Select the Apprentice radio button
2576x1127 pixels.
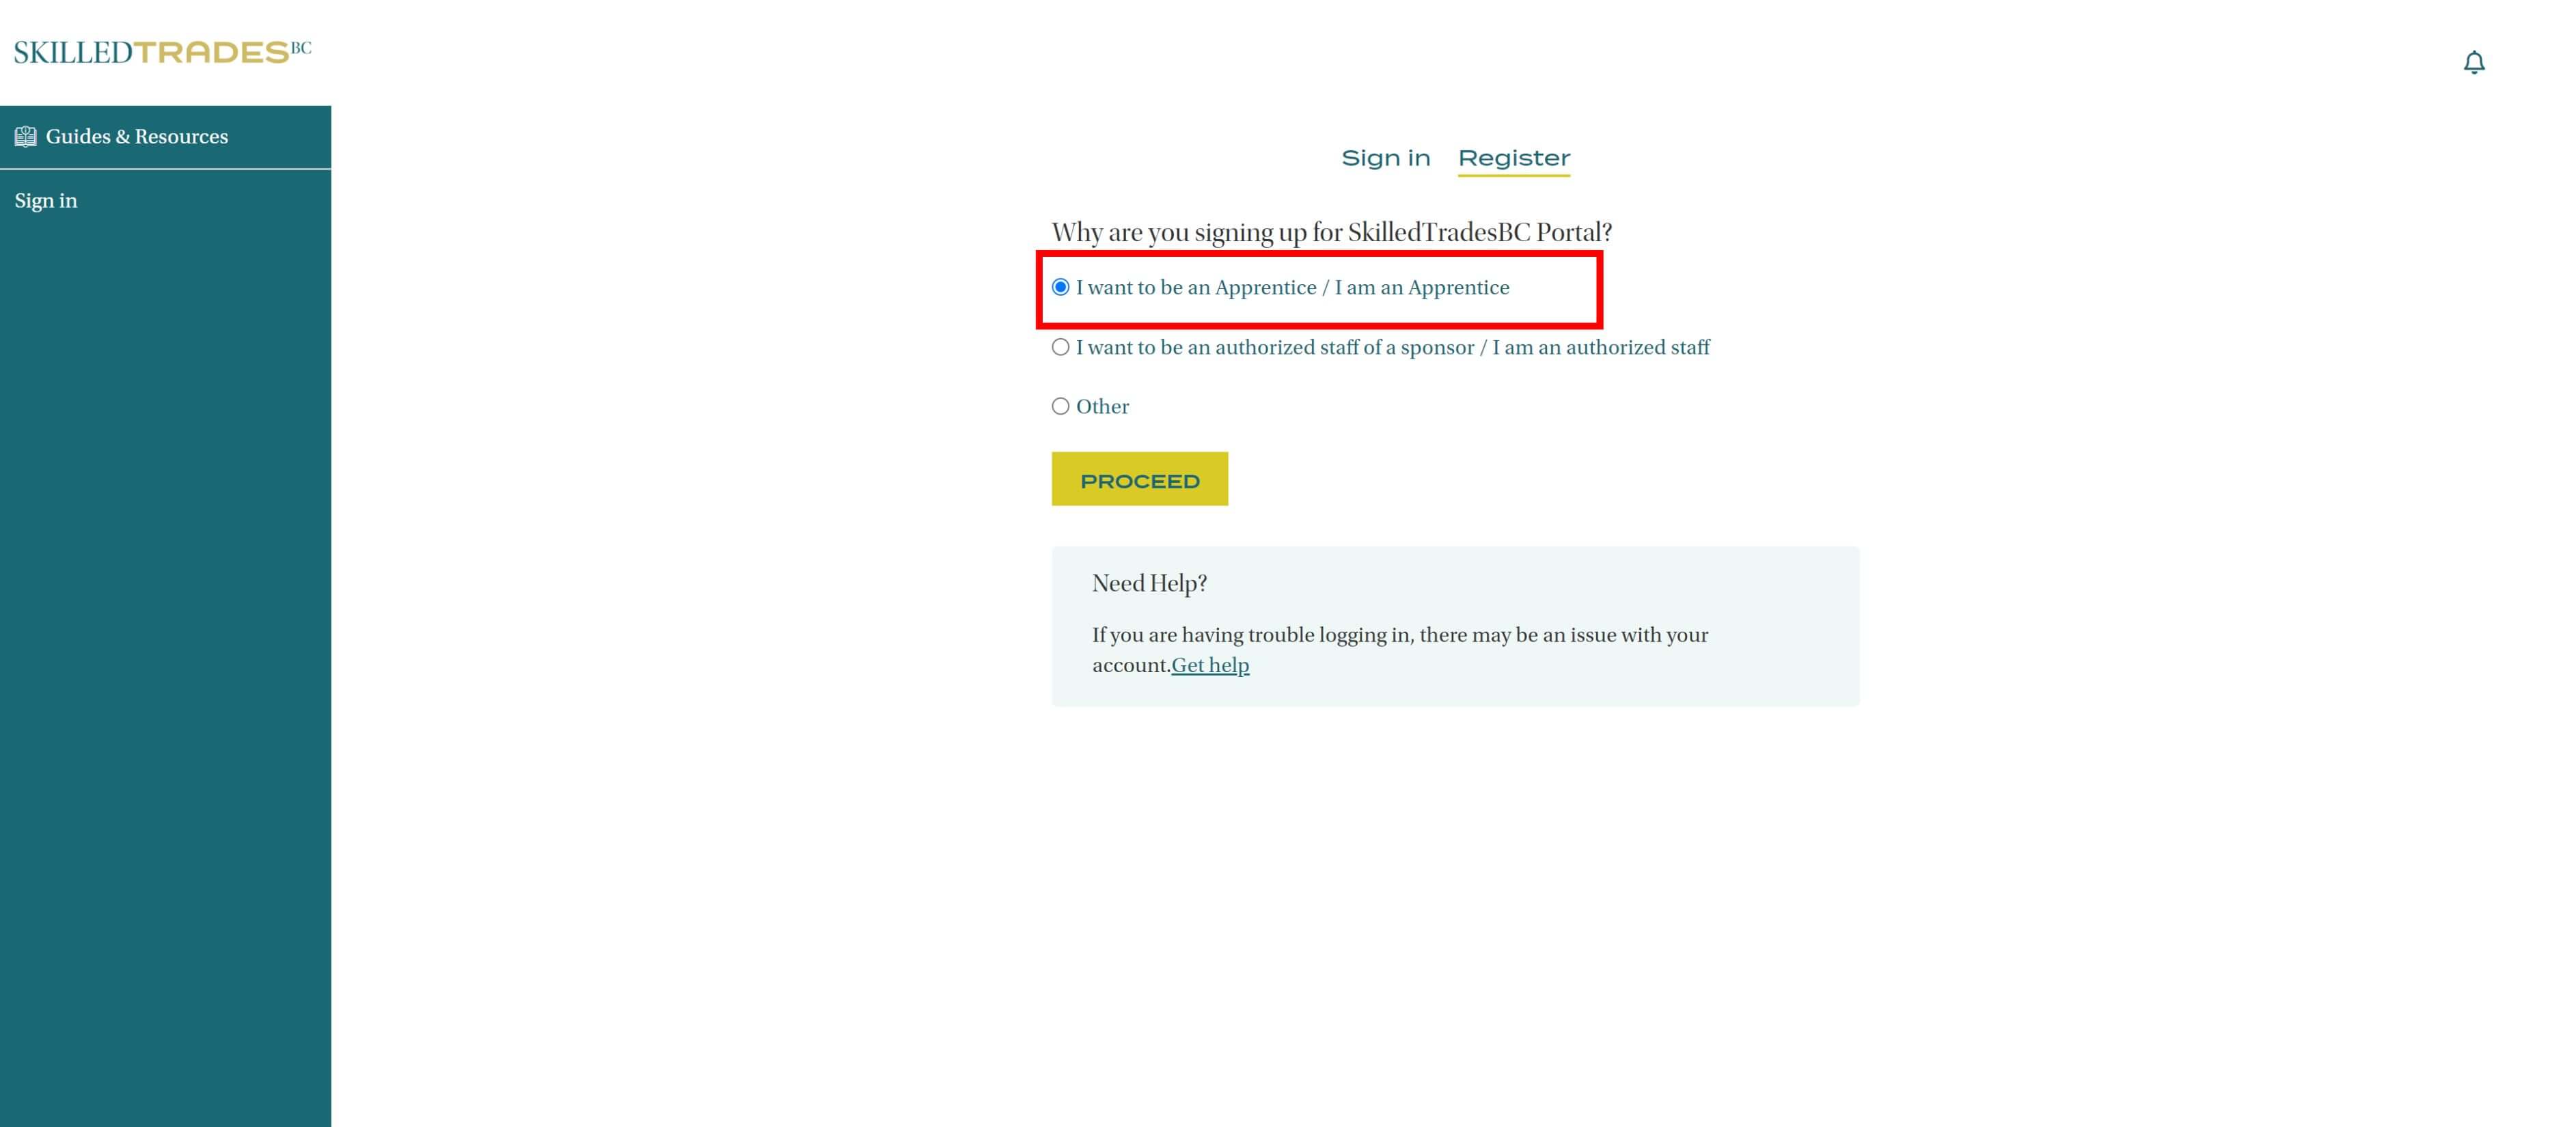click(x=1060, y=288)
